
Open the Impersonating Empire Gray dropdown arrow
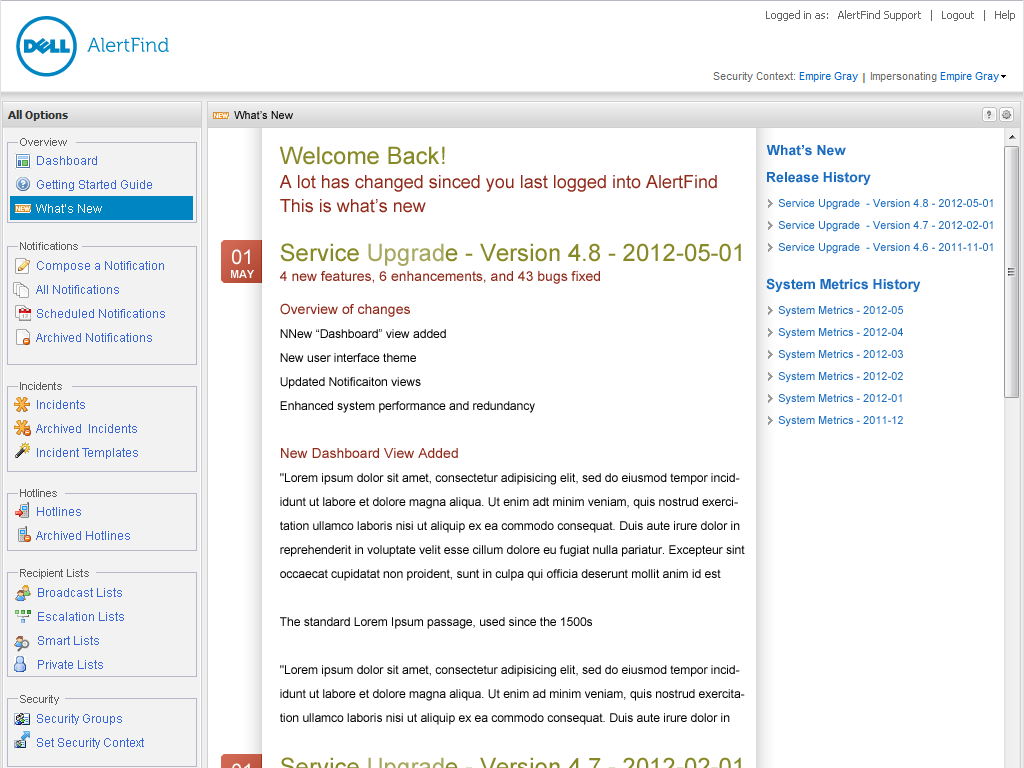click(x=1003, y=77)
